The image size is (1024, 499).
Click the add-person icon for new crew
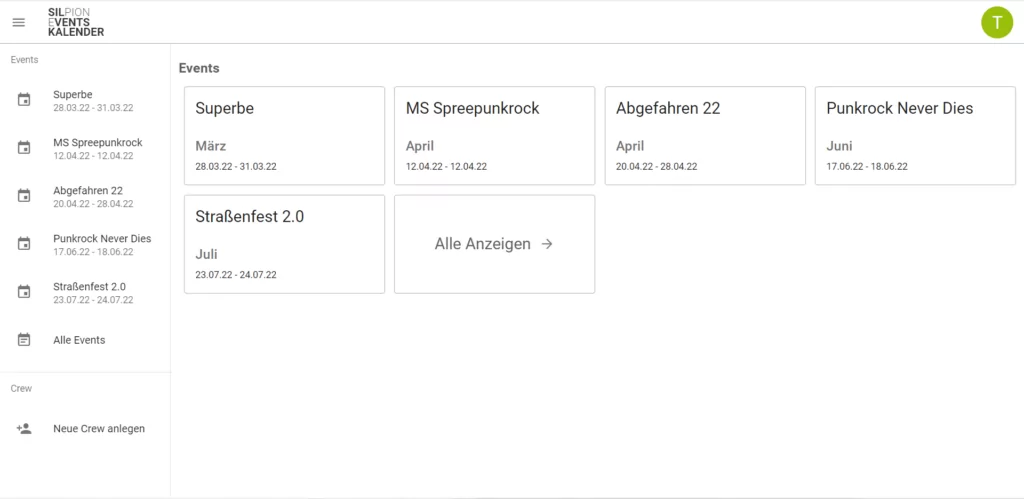24,428
